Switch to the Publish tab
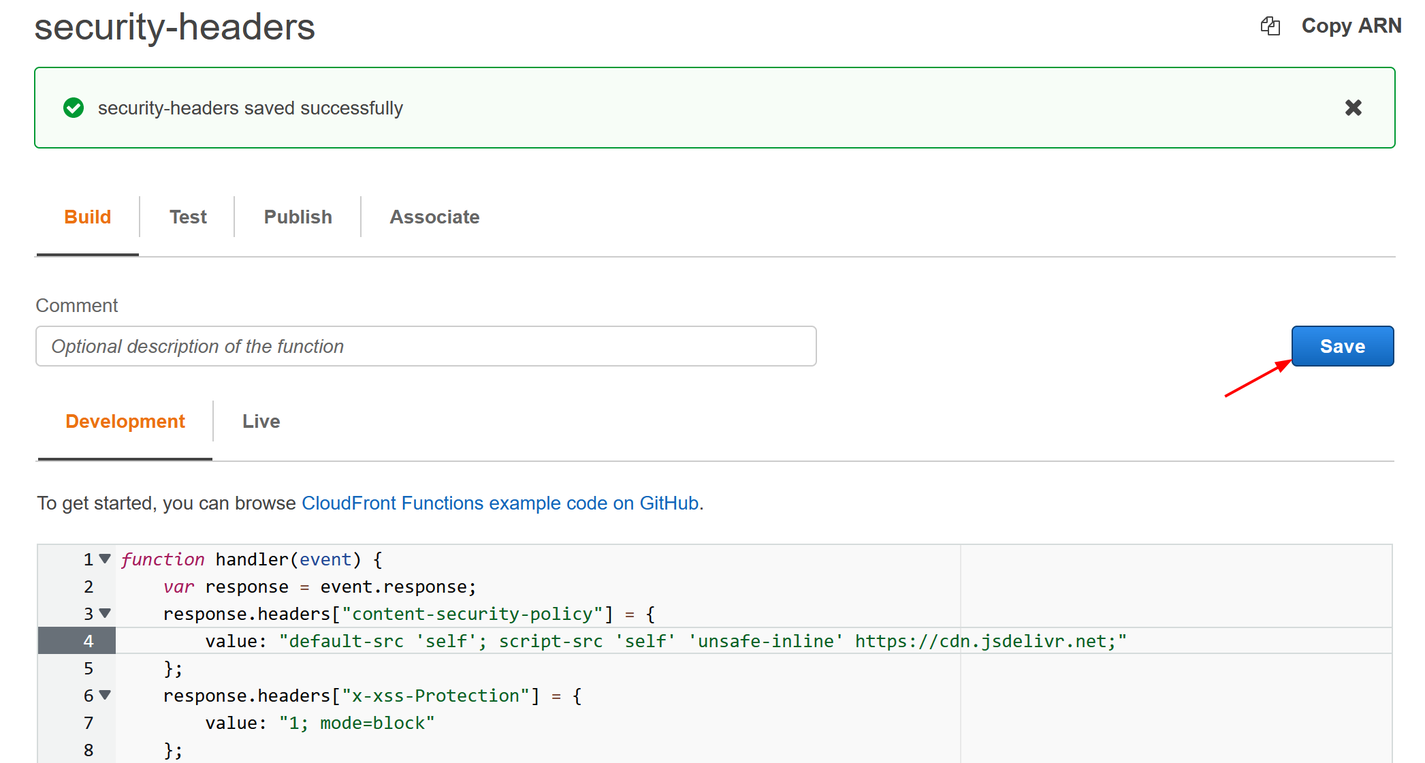 pos(297,216)
